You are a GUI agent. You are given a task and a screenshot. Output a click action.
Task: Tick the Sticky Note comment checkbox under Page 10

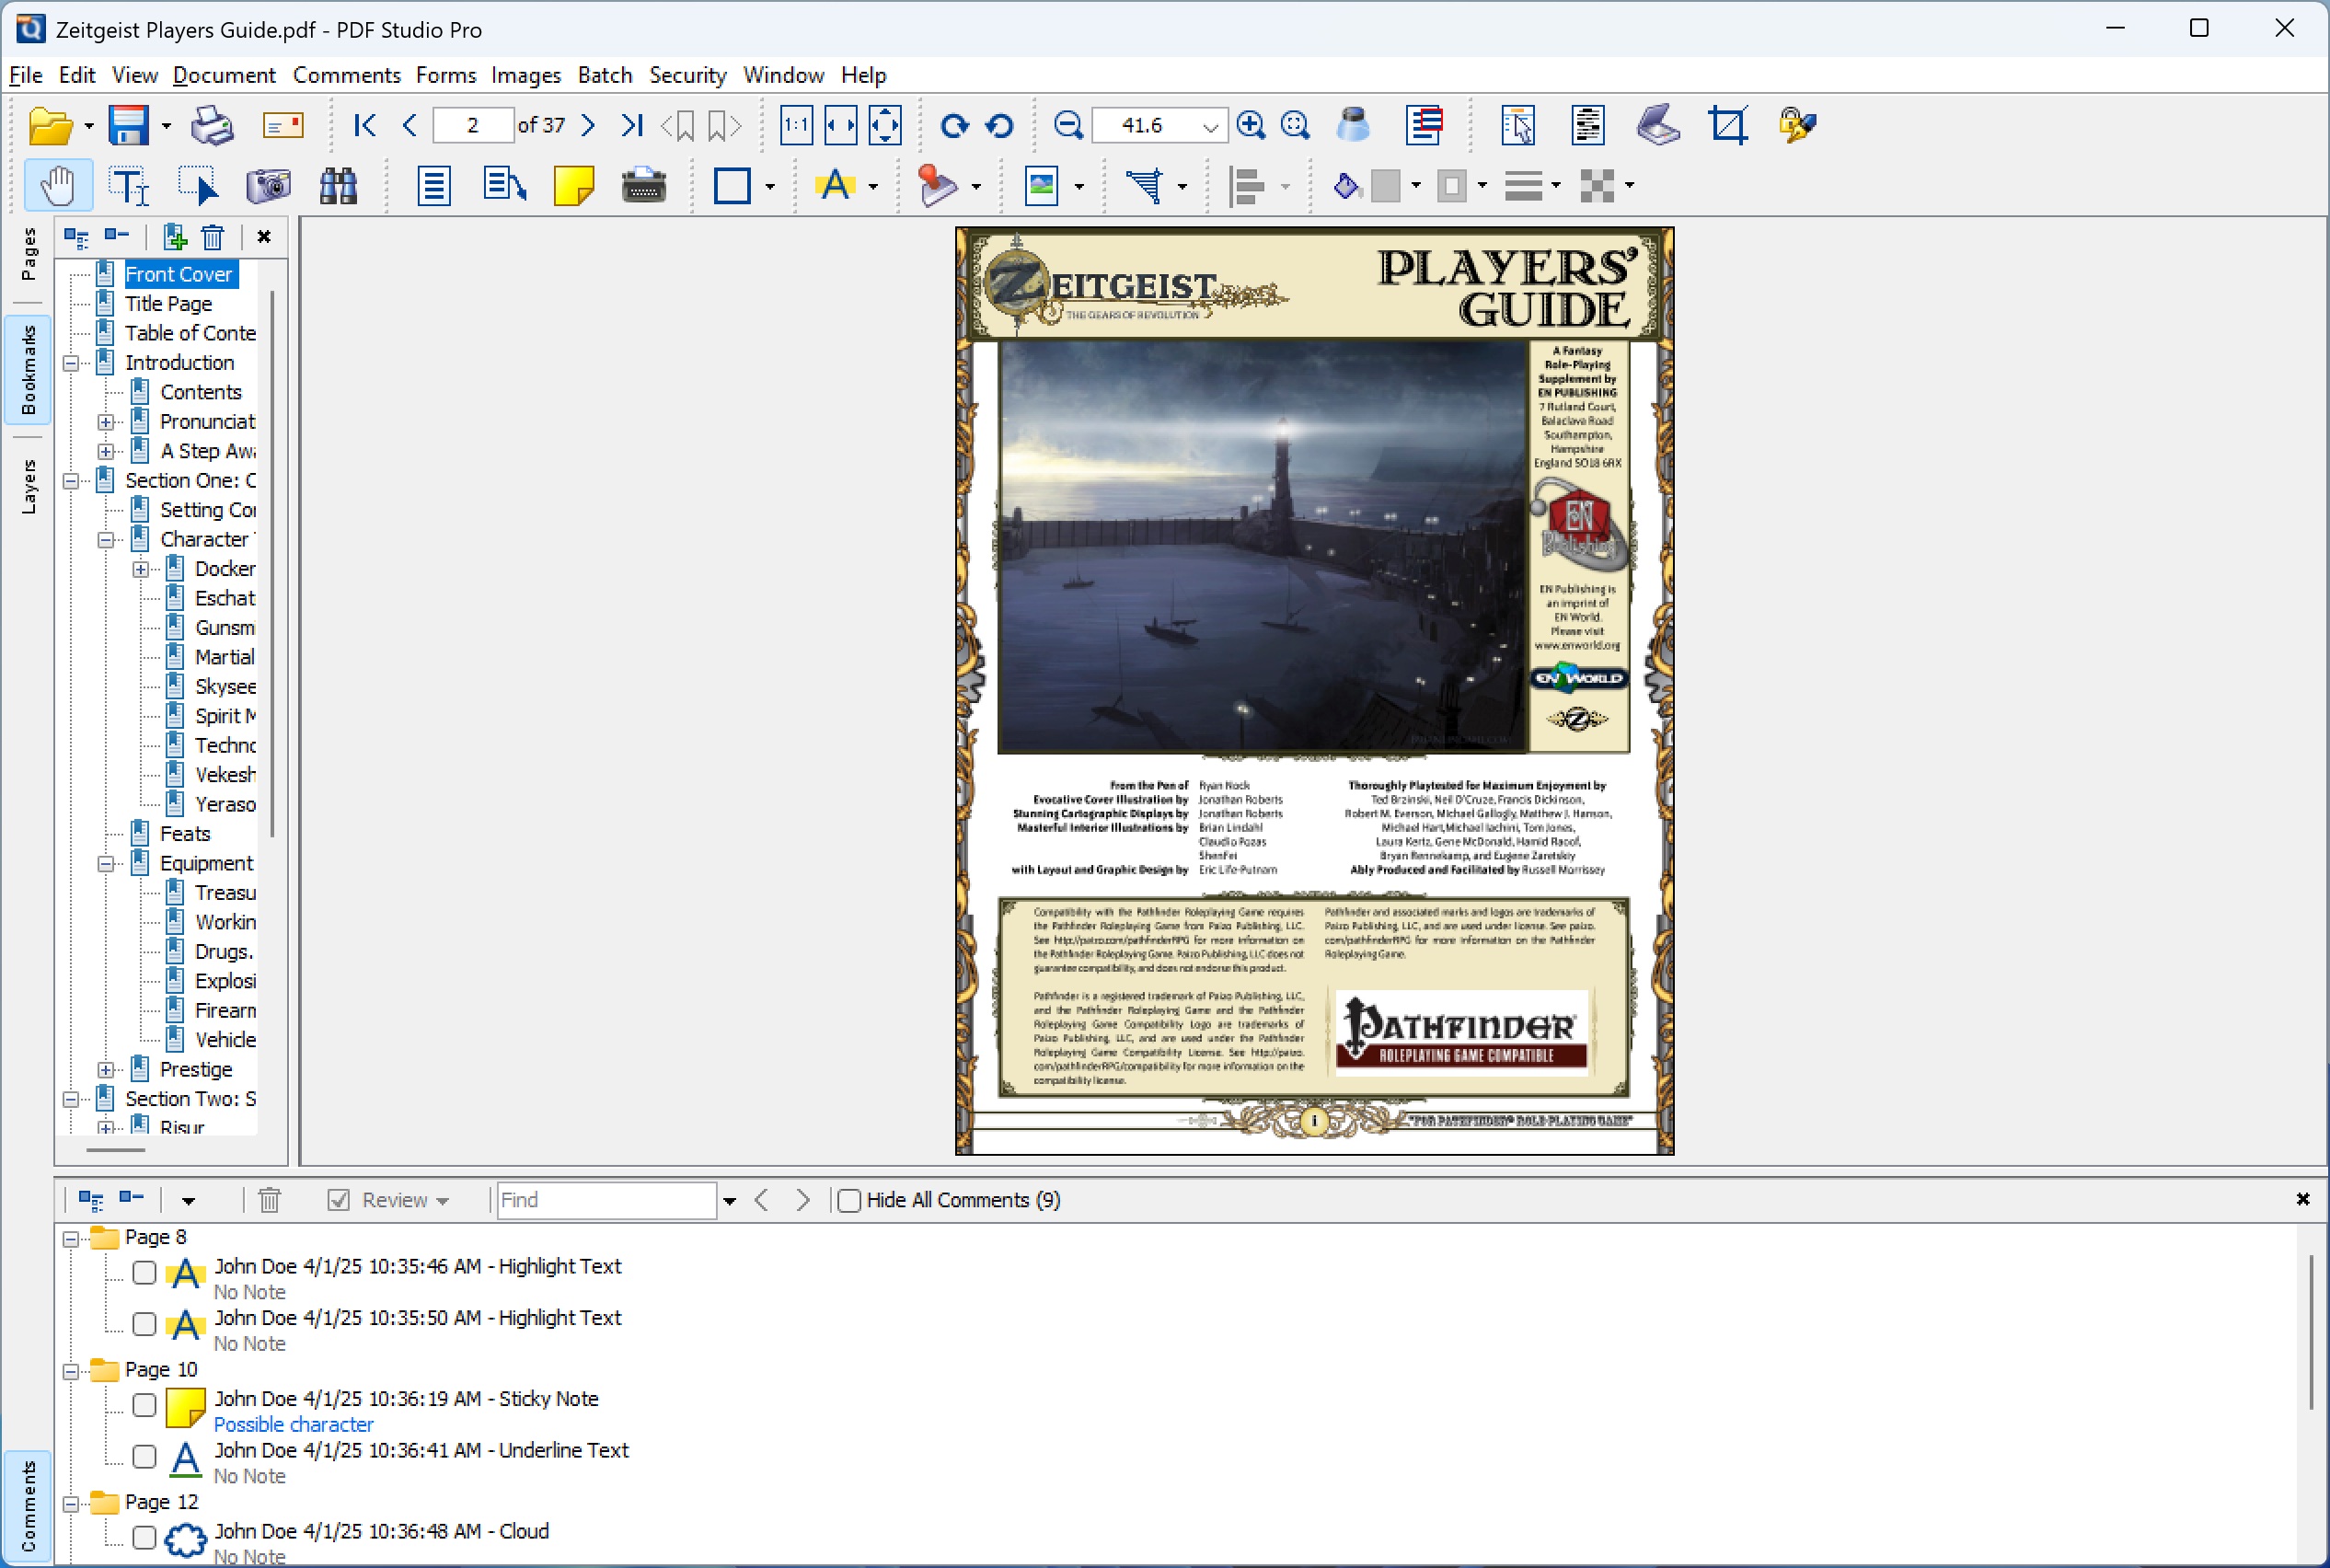coord(145,1405)
